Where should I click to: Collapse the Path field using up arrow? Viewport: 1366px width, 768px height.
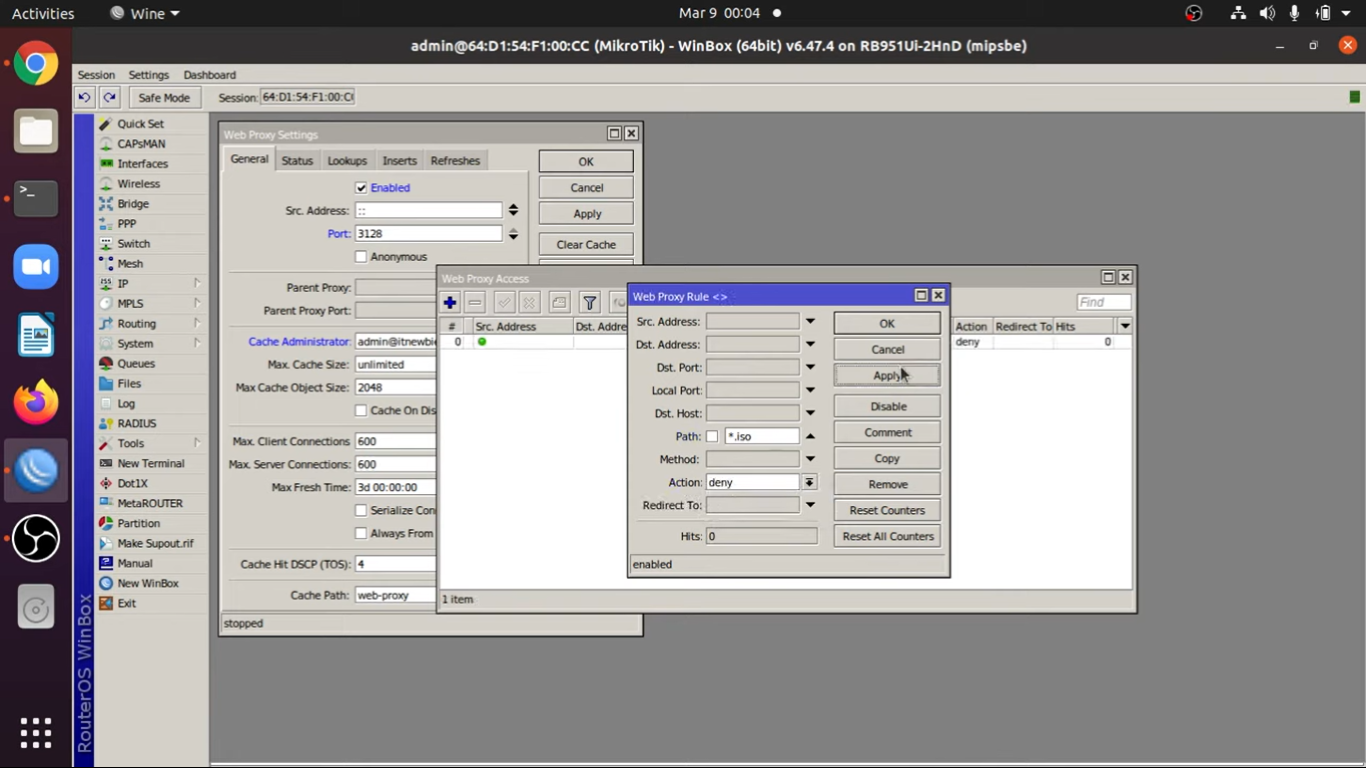click(810, 437)
